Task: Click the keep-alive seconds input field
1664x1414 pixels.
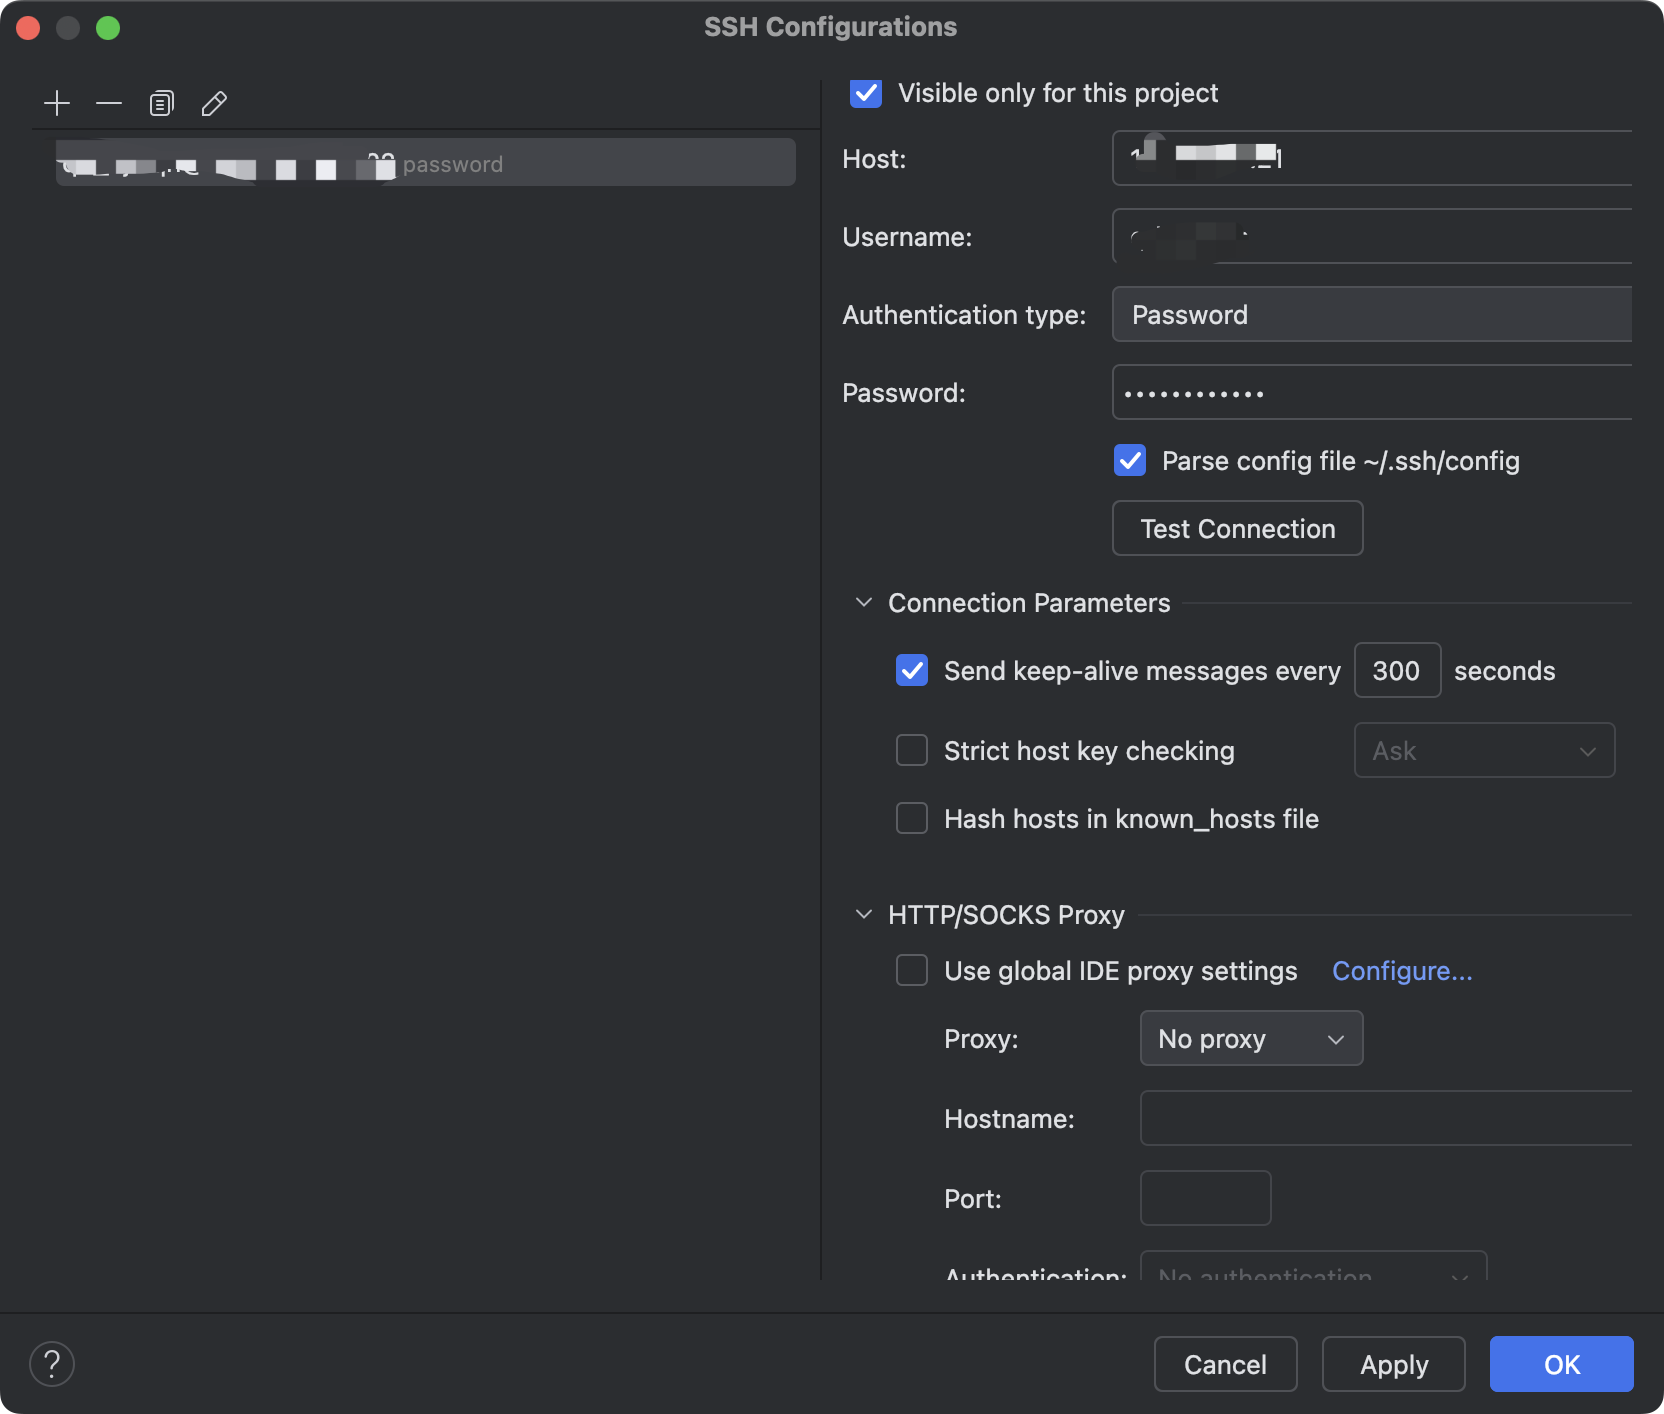Action: pyautogui.click(x=1396, y=671)
